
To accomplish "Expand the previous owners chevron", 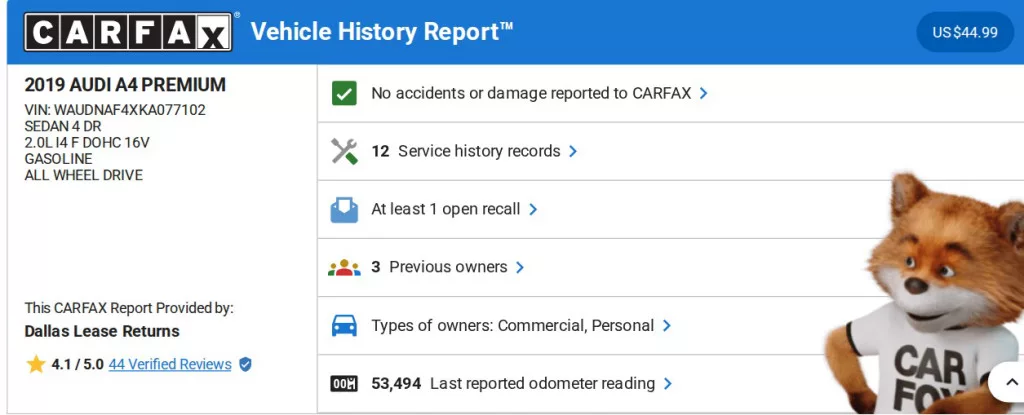I will tap(520, 268).
